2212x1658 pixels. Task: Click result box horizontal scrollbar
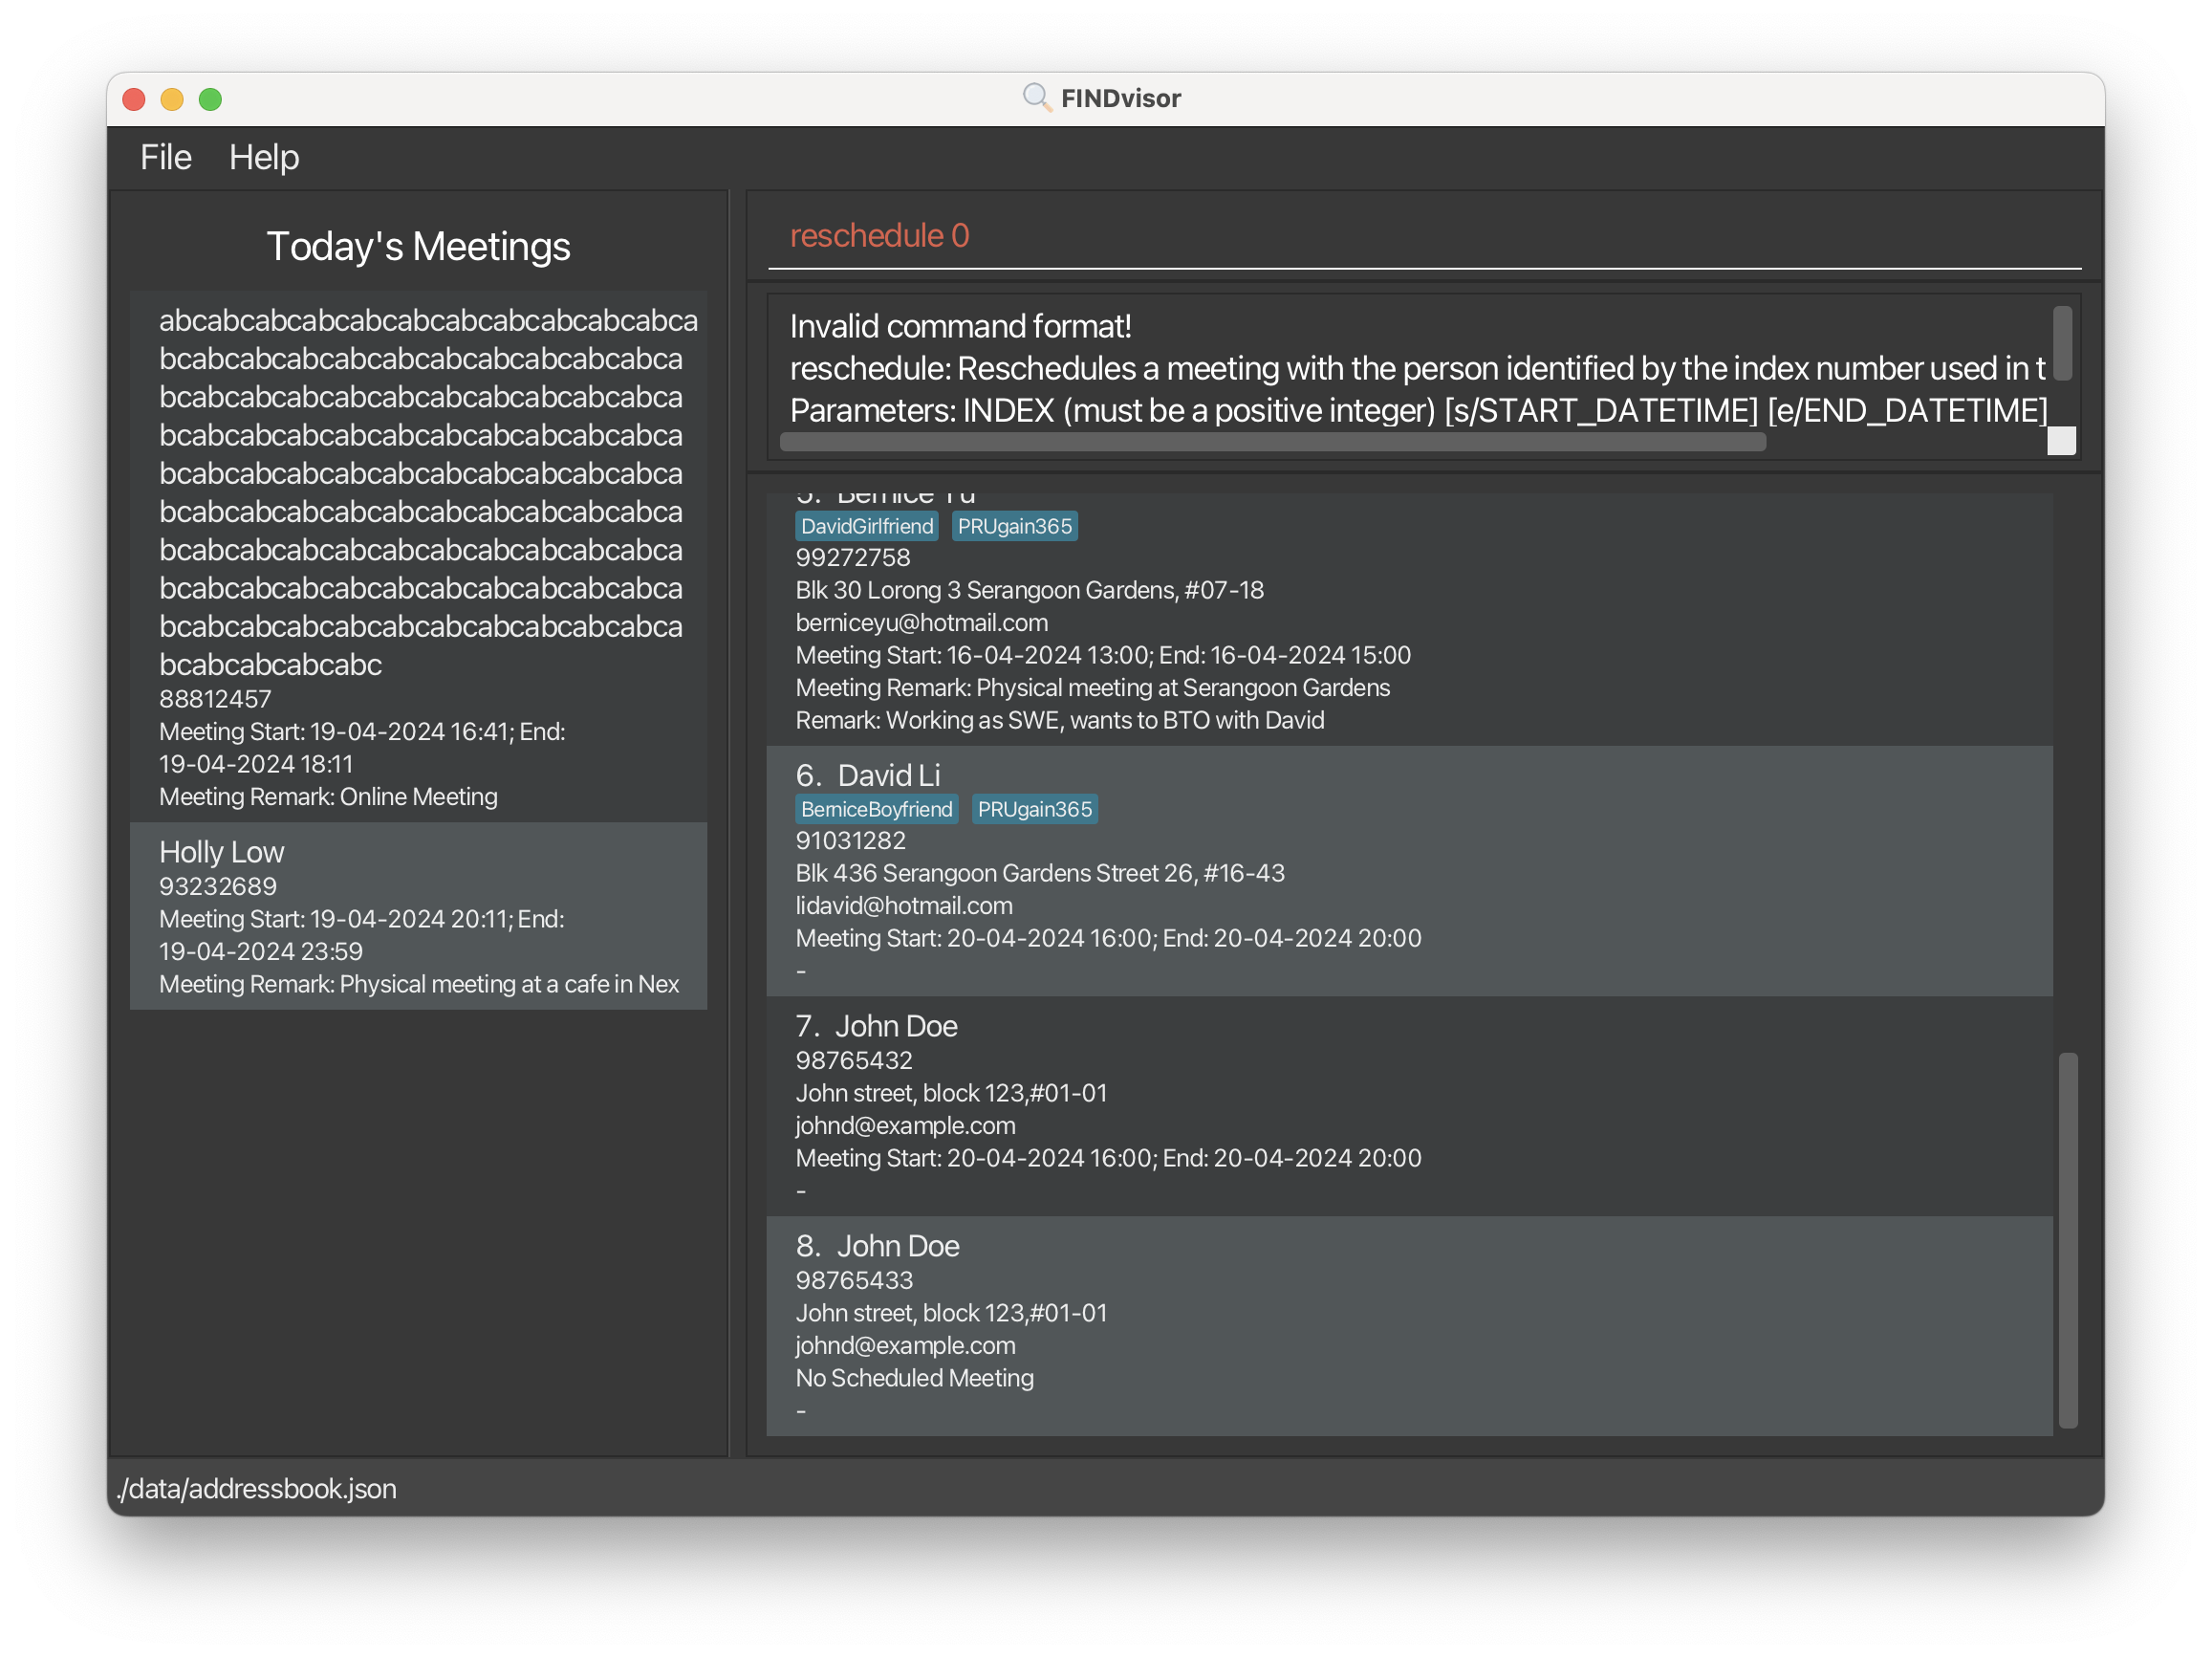point(1271,442)
